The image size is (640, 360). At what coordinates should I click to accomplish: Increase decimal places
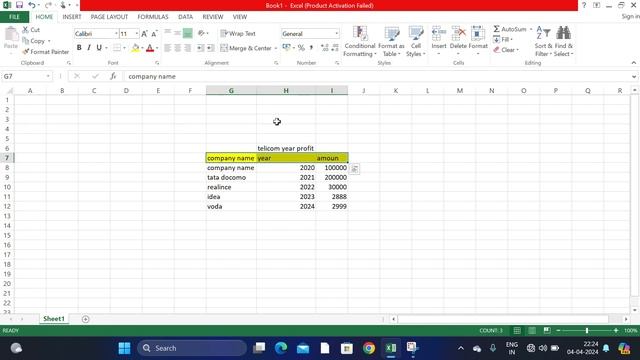click(324, 48)
